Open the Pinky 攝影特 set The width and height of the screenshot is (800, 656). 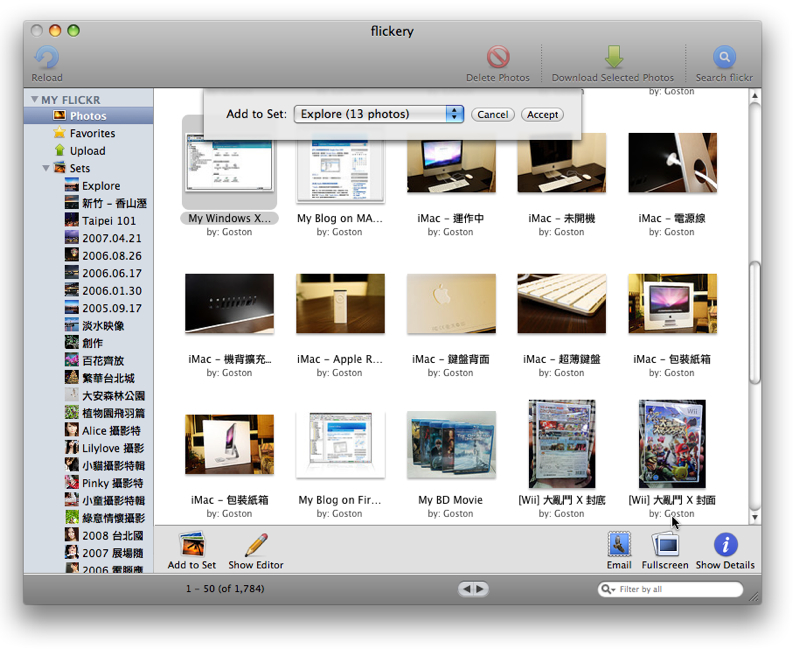pos(88,483)
